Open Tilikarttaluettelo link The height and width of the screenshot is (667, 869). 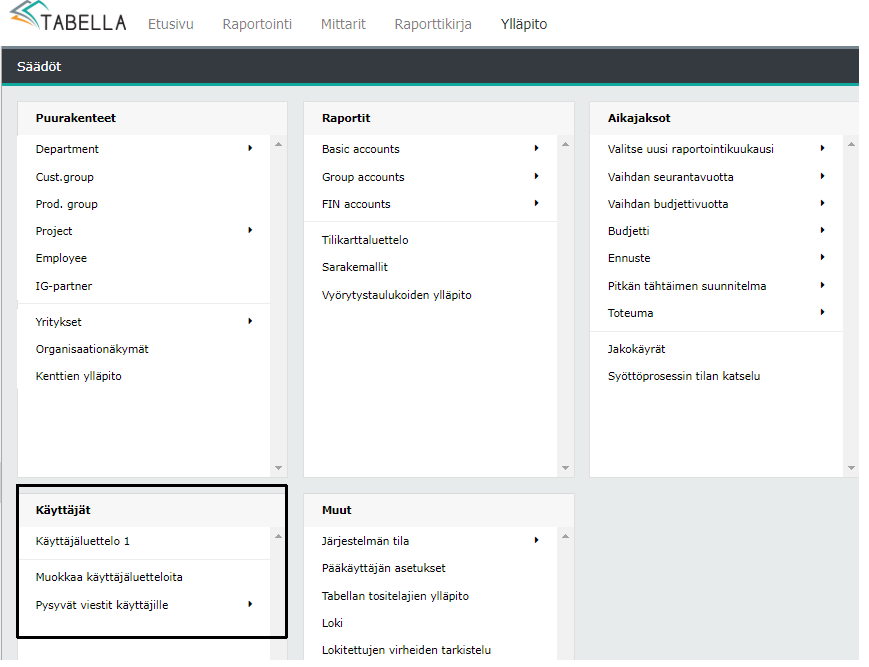(x=365, y=240)
